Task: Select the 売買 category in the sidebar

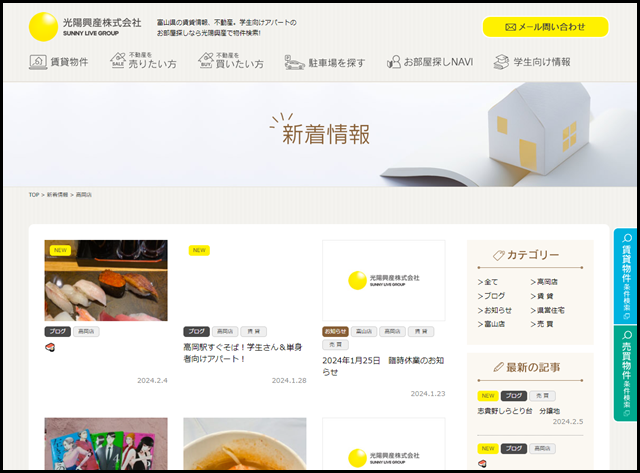Action: tap(542, 324)
